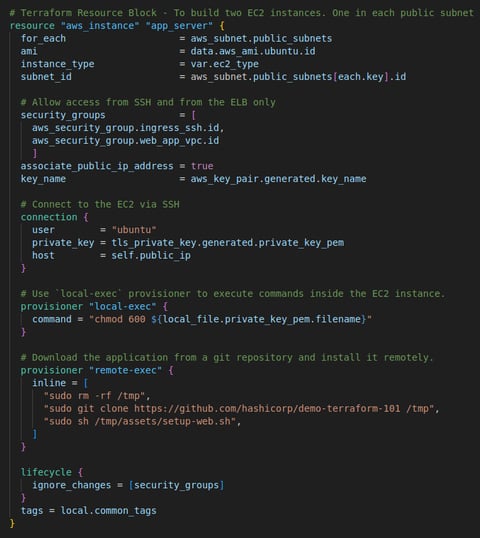Click each.key inside the subnet_id brackets
The image size is (480, 538).
click(361, 77)
